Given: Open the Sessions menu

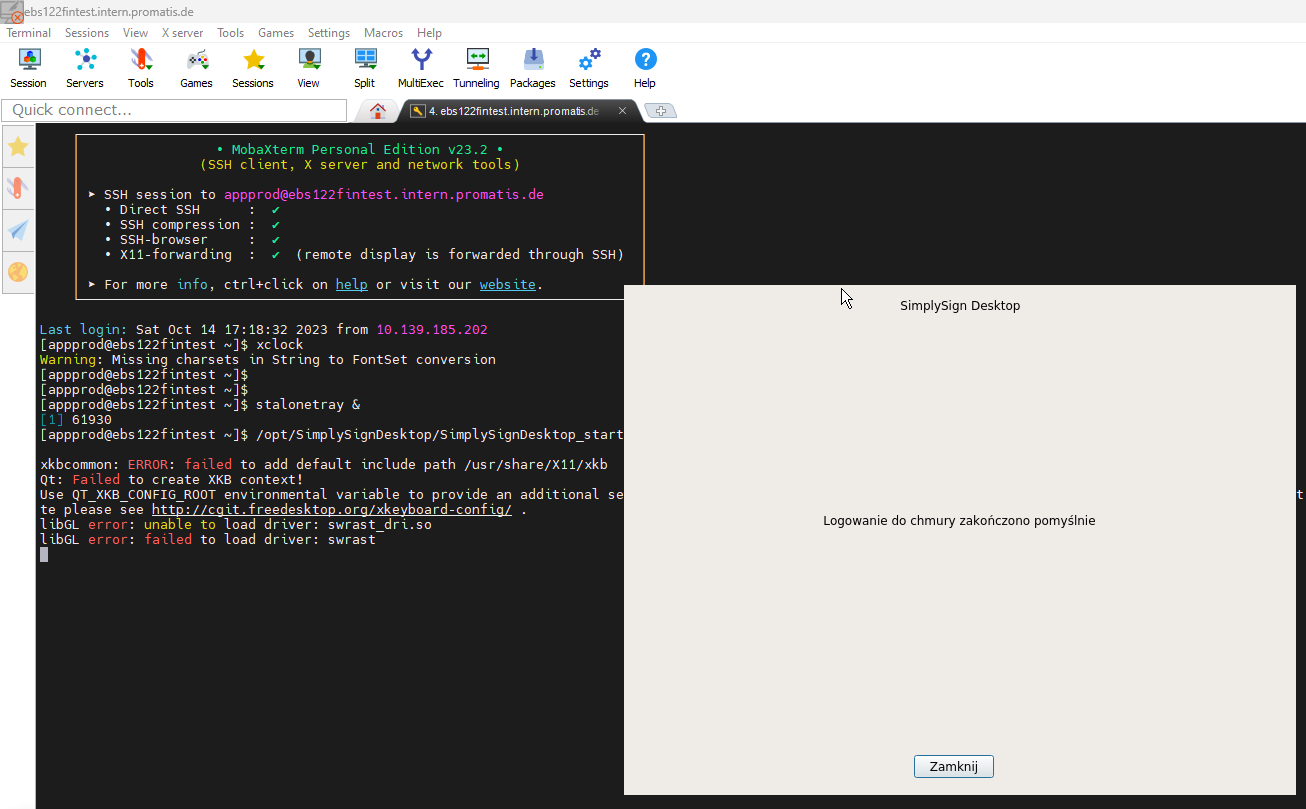Looking at the screenshot, I should (87, 33).
